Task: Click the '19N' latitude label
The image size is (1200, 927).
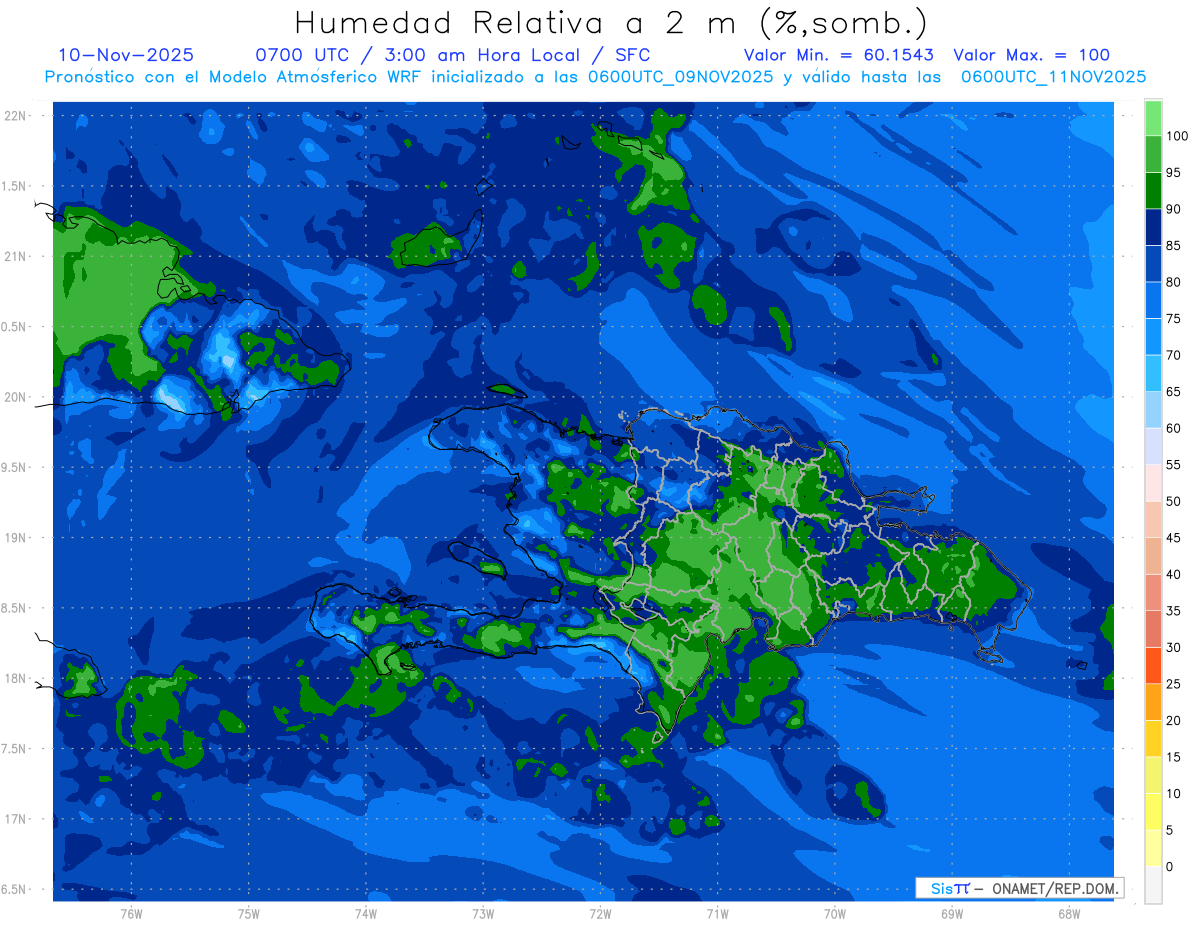Action: pyautogui.click(x=16, y=538)
